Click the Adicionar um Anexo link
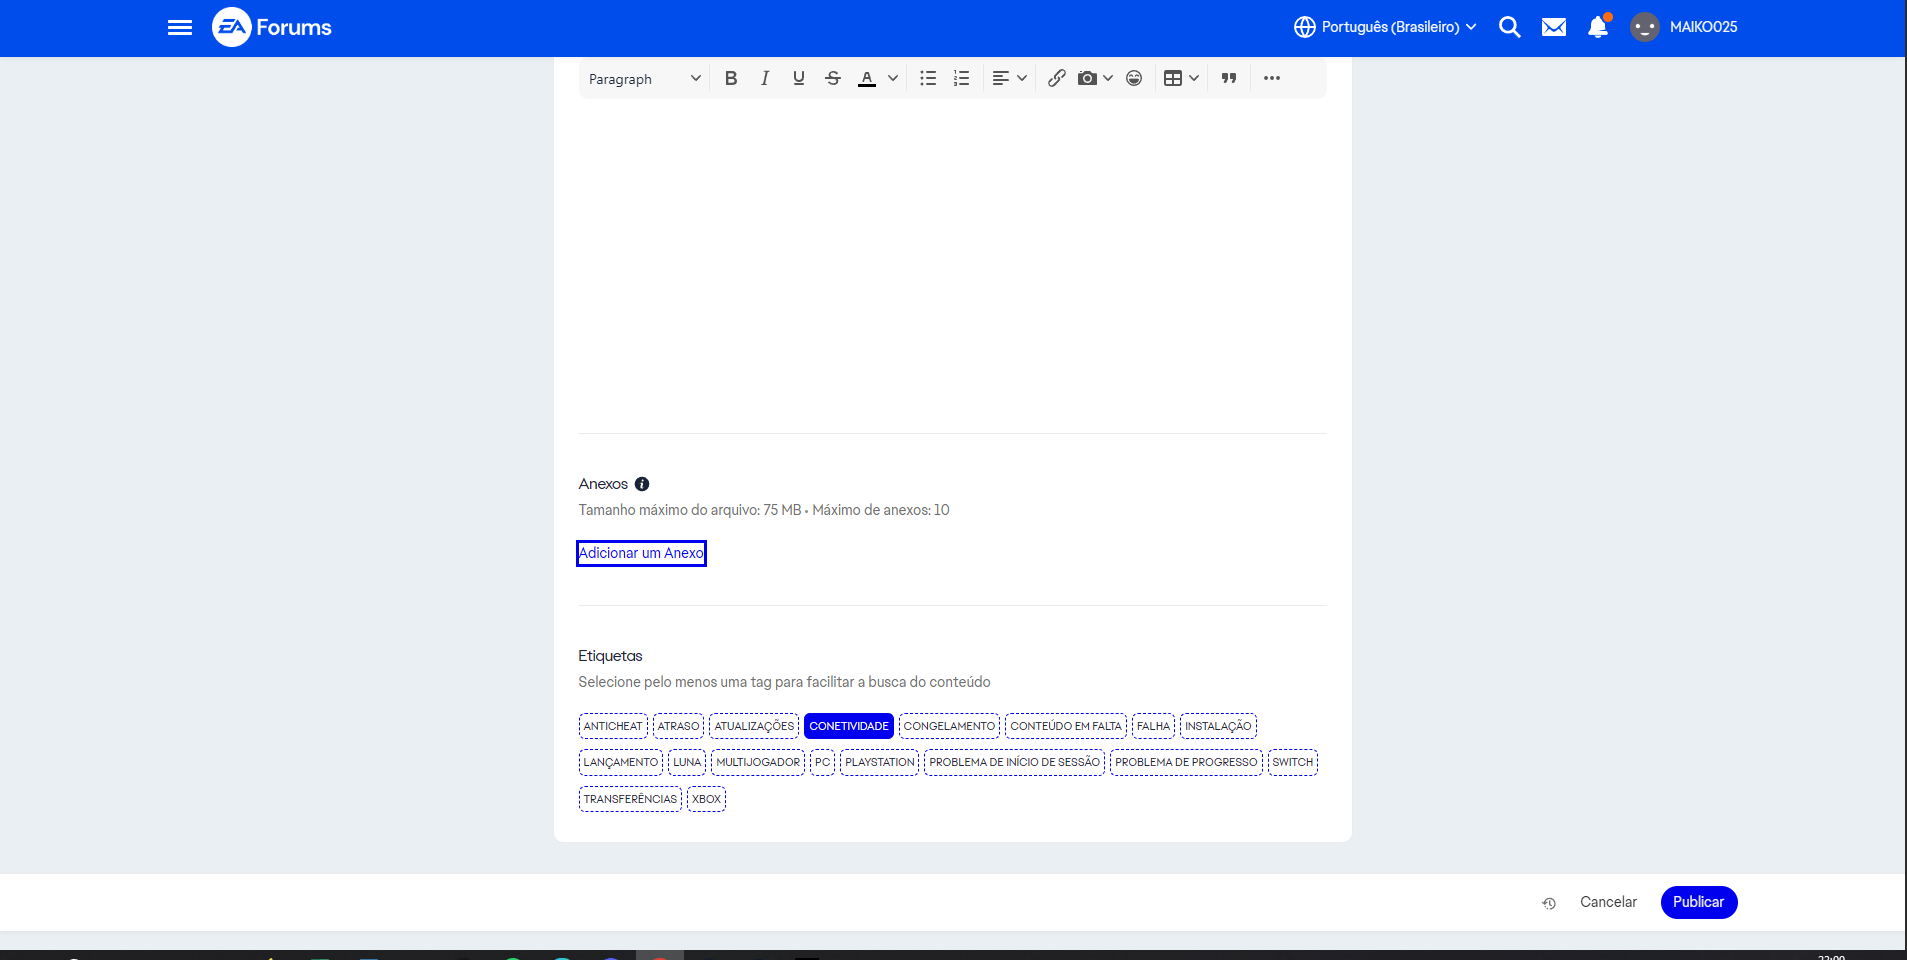Screen dimensions: 1907x960 641,553
